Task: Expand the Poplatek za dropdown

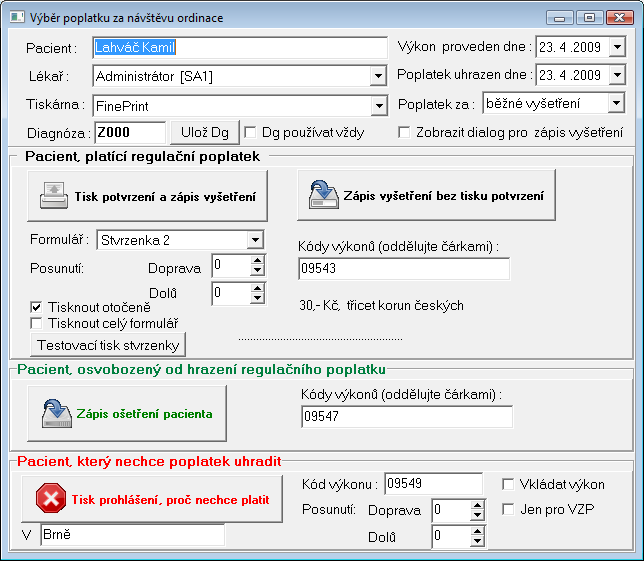Action: [616, 102]
